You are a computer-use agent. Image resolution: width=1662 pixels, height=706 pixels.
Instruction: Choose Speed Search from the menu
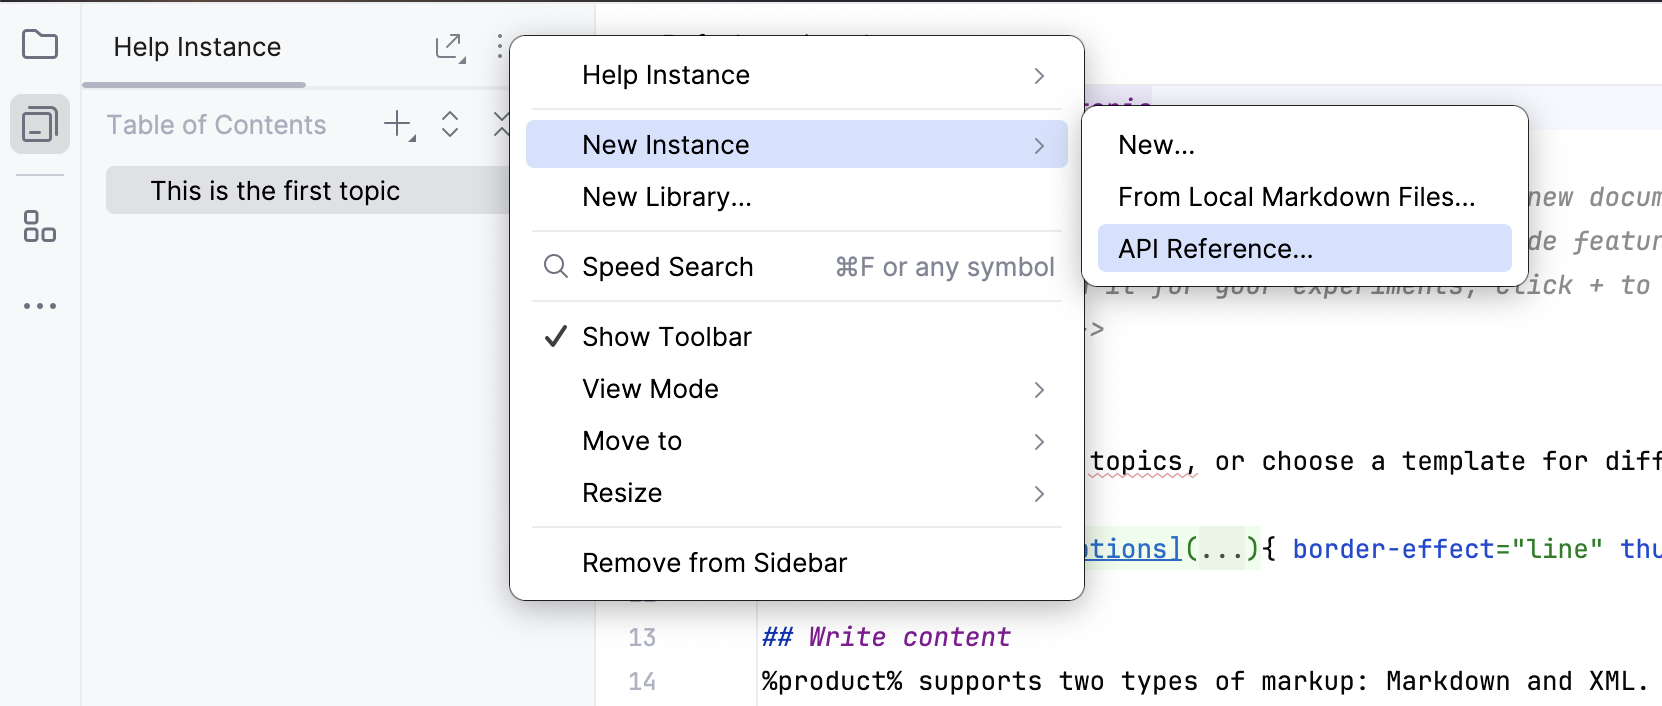tap(797, 267)
